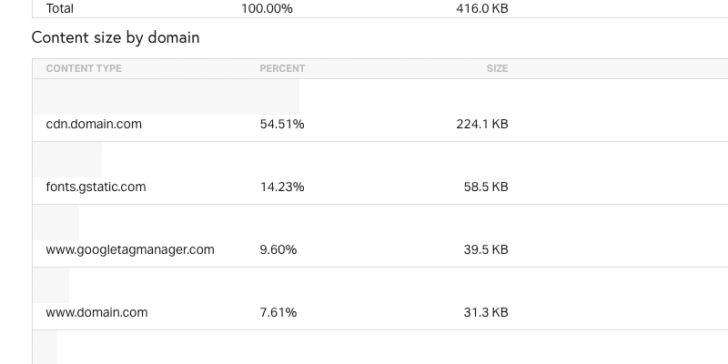Click the Content size by domain heading
Viewport: 728px width, 364px height.
[x=116, y=38]
